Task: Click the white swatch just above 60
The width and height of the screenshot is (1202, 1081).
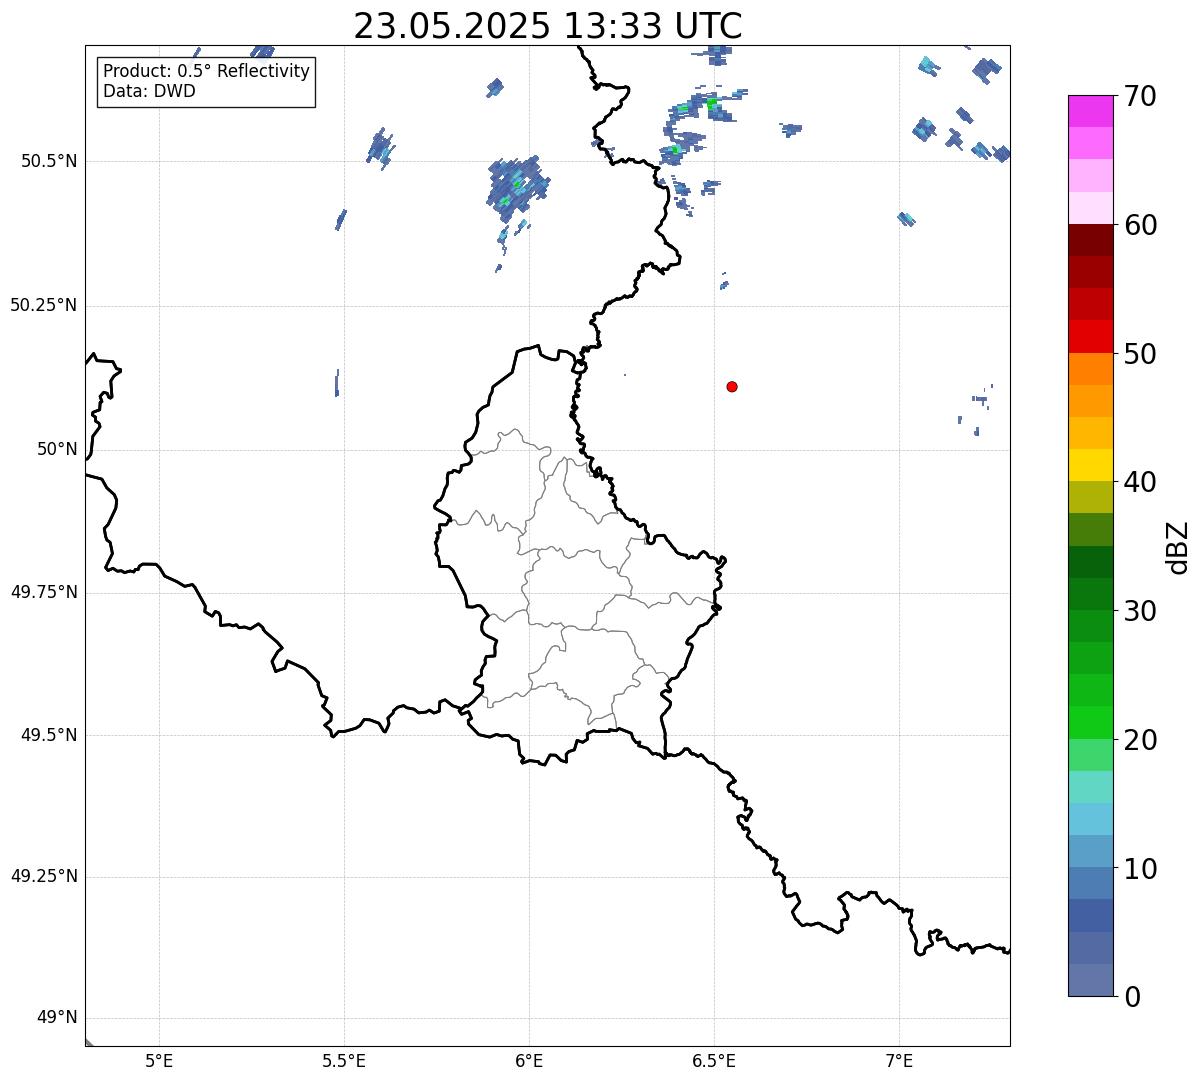Action: (1090, 208)
